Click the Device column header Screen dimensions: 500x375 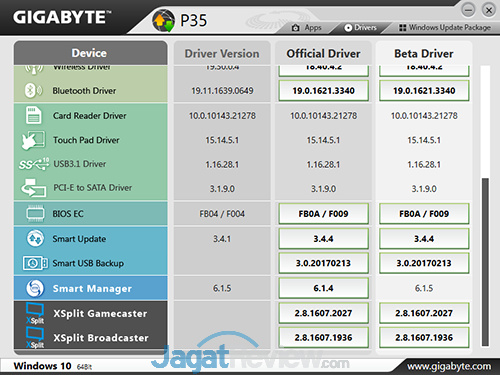[x=90, y=53]
